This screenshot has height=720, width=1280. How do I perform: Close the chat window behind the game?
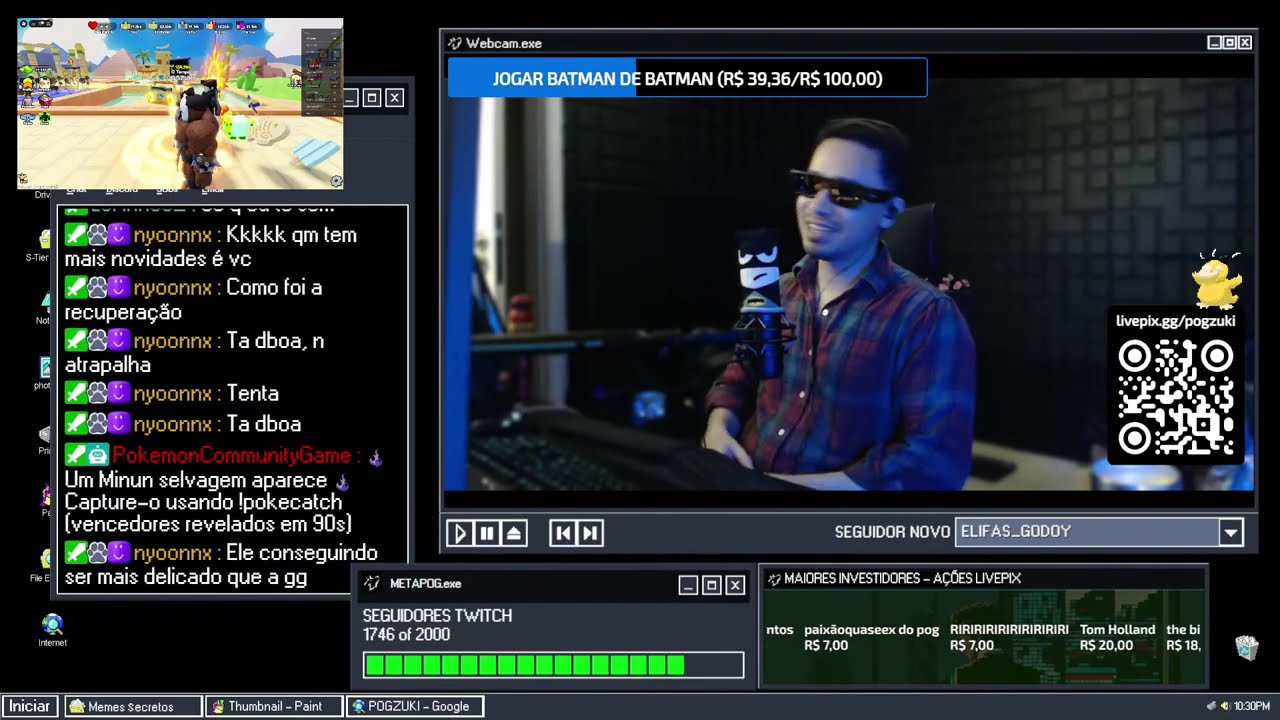click(395, 97)
